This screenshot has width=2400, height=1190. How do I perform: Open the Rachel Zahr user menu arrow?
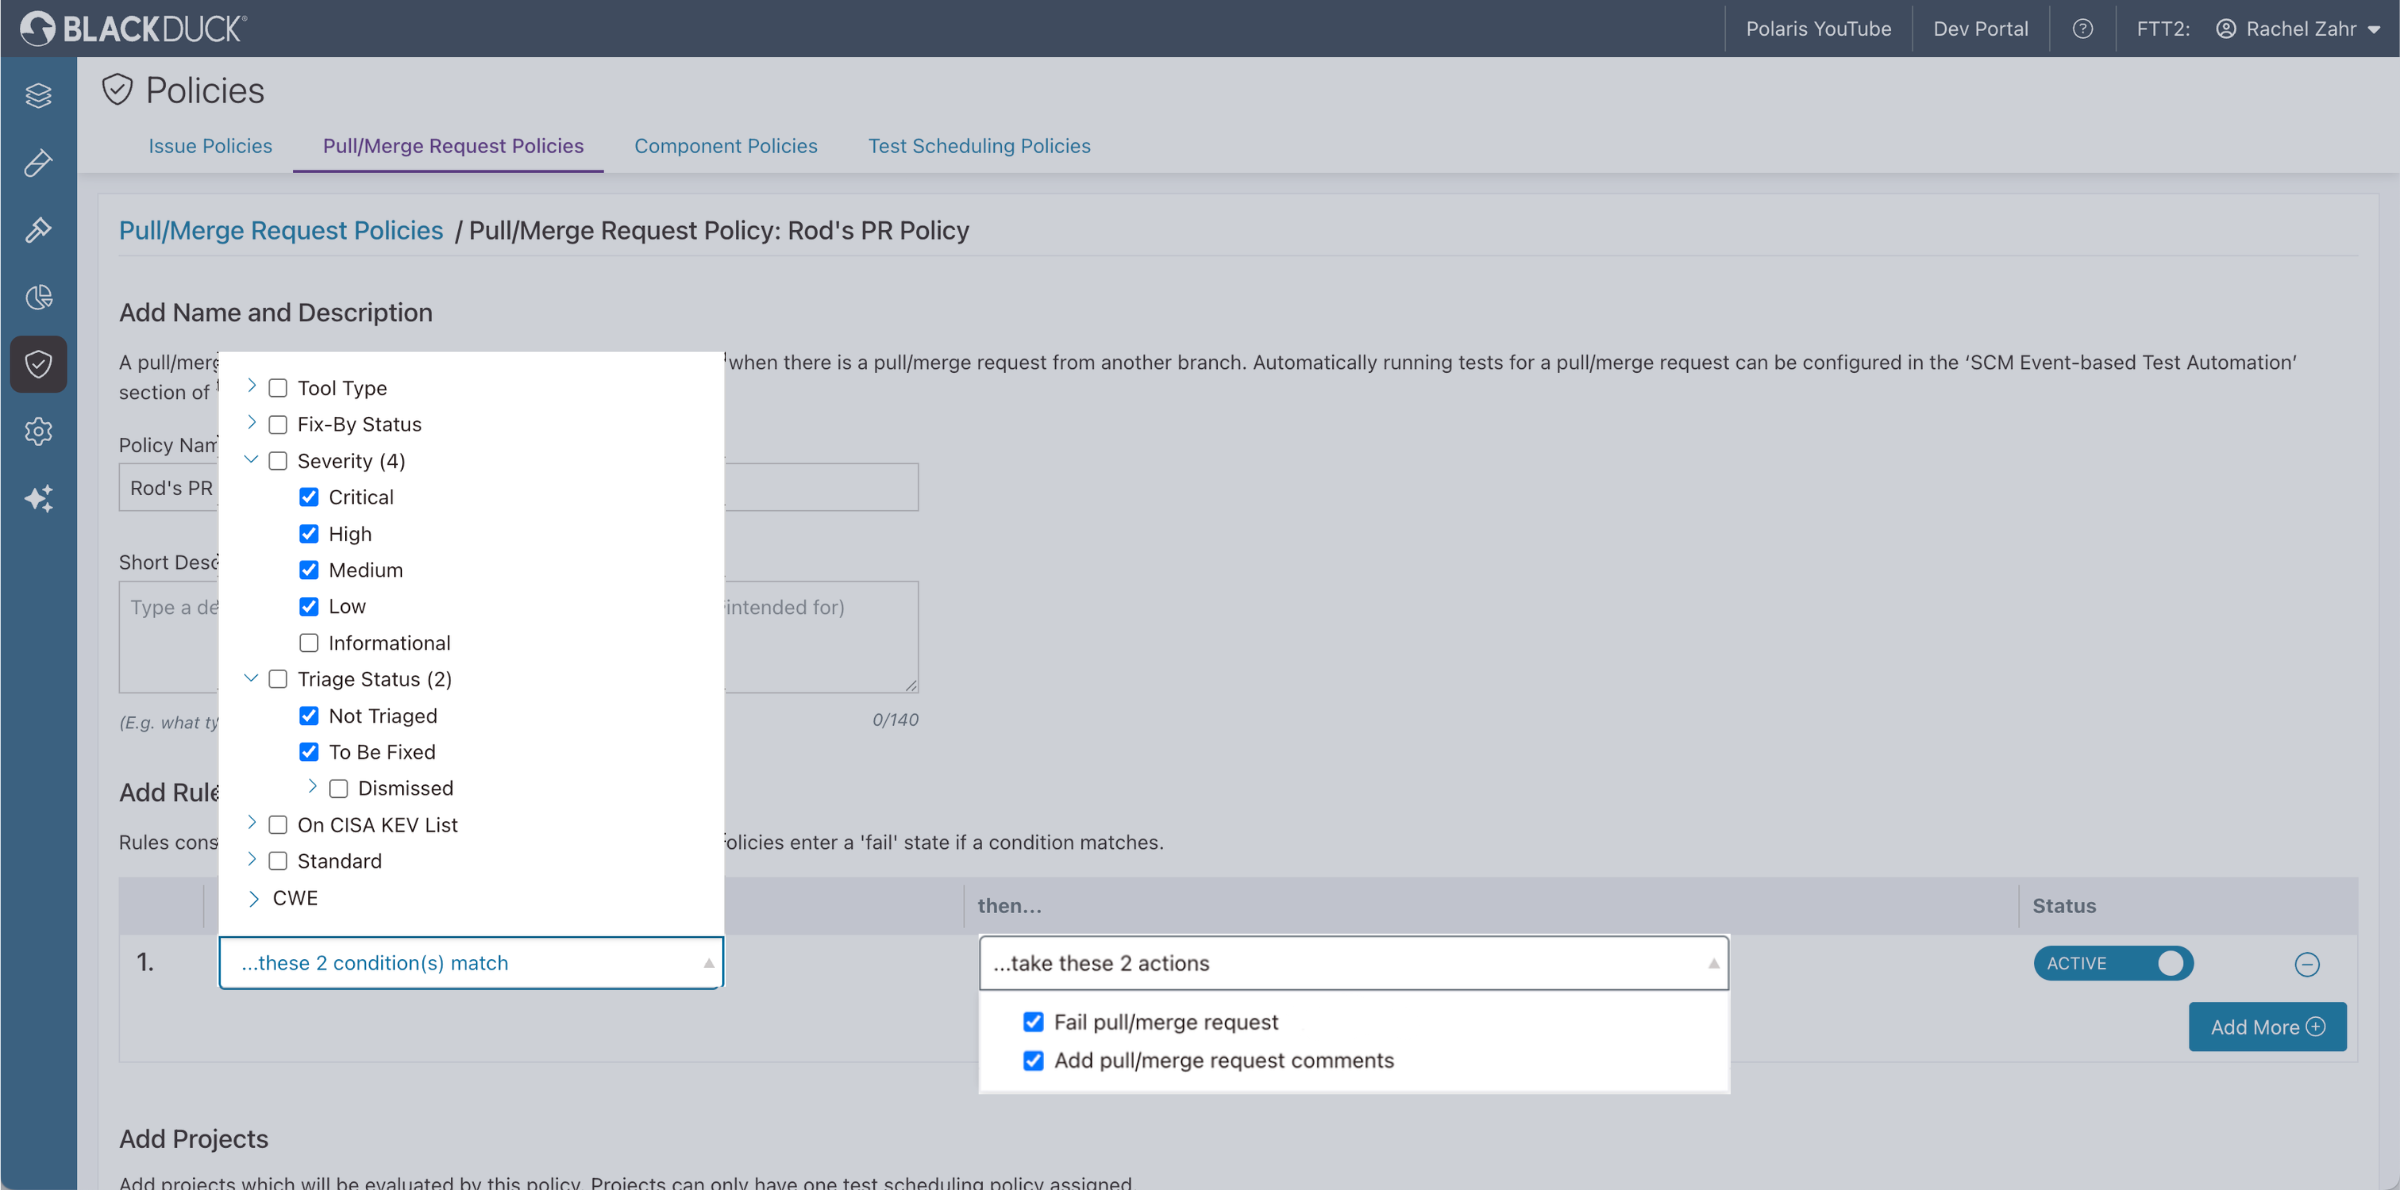tap(2375, 30)
